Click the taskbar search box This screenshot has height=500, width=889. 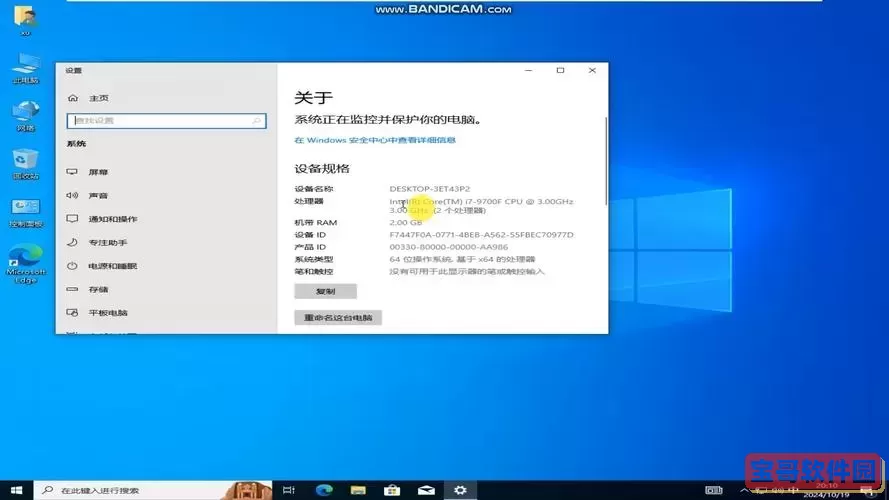tap(153, 490)
